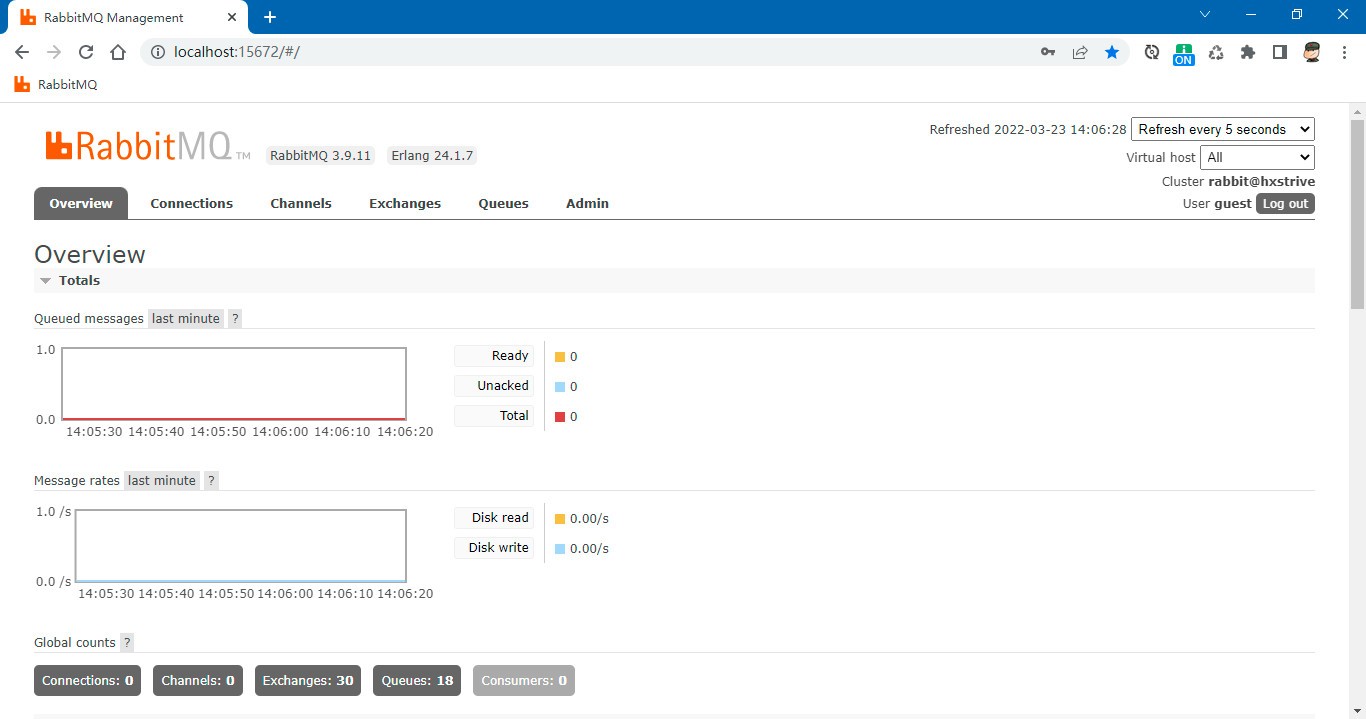Open the user profile avatar
The image size is (1366, 719).
1313,52
